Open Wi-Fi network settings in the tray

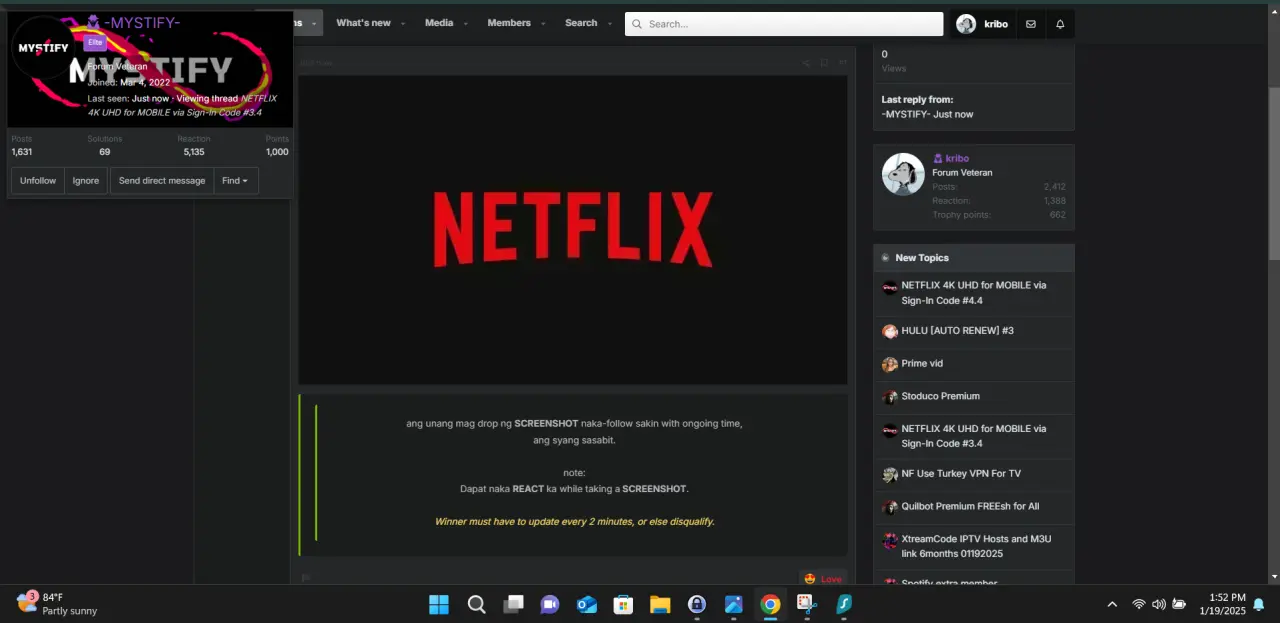[1138, 604]
